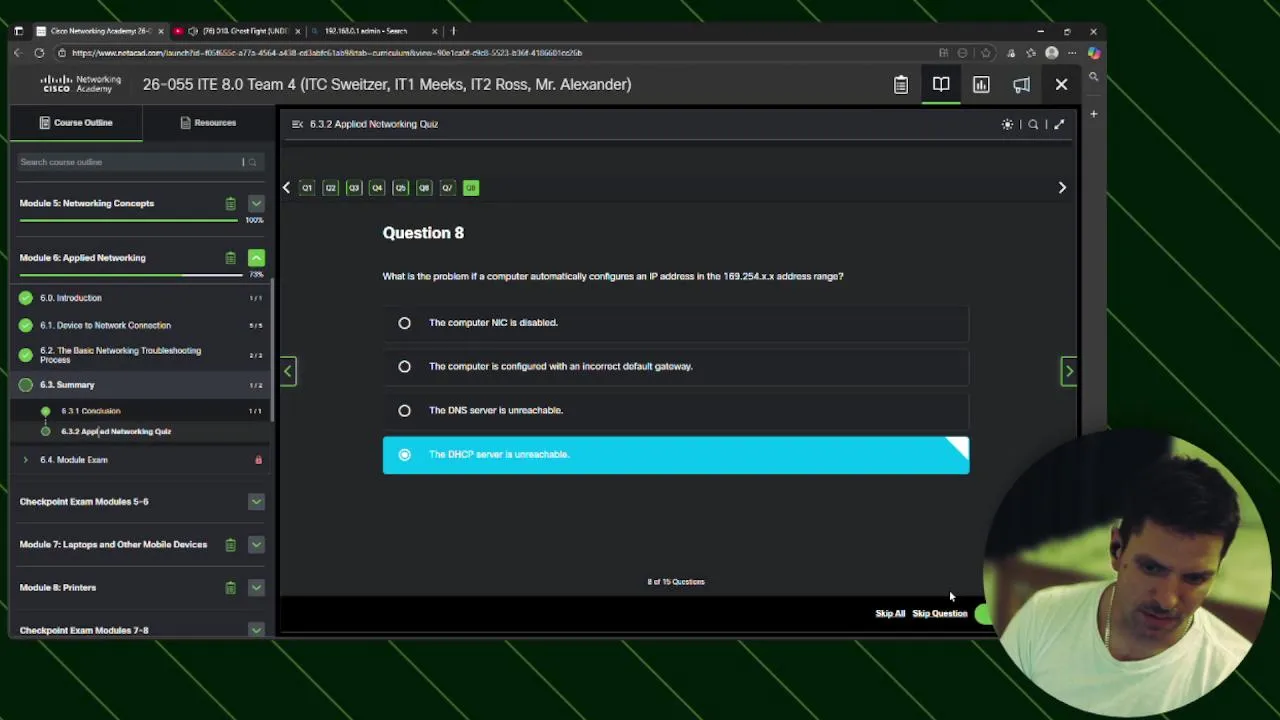This screenshot has height=720, width=1280.
Task: Switch to the Course Outline tab
Action: (76, 123)
